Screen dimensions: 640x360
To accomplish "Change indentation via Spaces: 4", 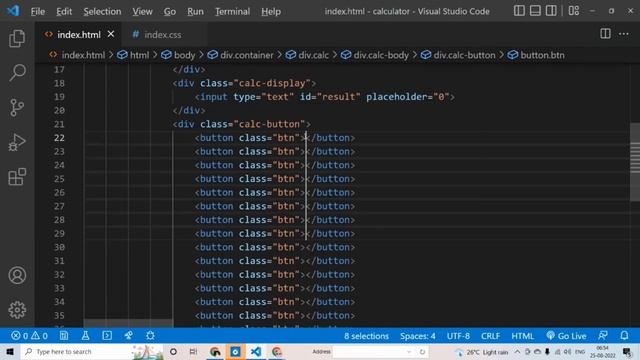I will [x=418, y=336].
